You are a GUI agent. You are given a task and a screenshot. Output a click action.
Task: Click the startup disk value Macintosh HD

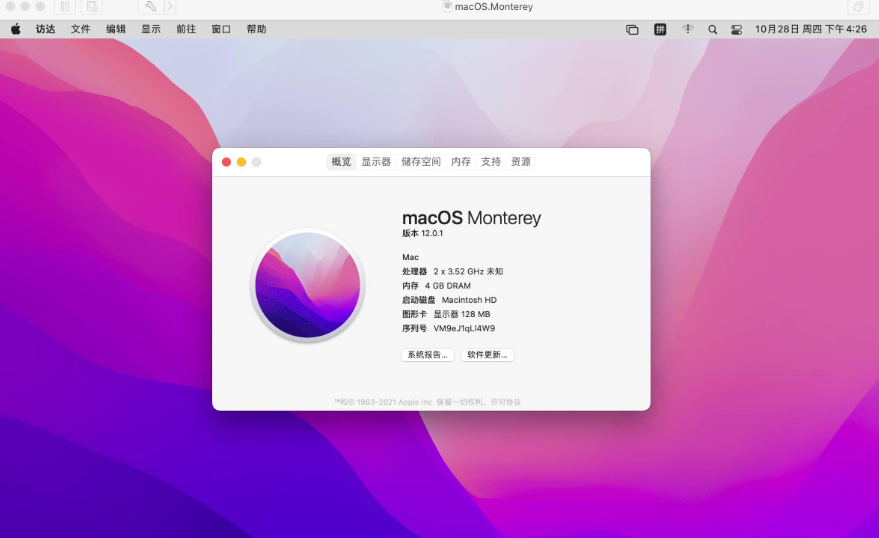(469, 300)
